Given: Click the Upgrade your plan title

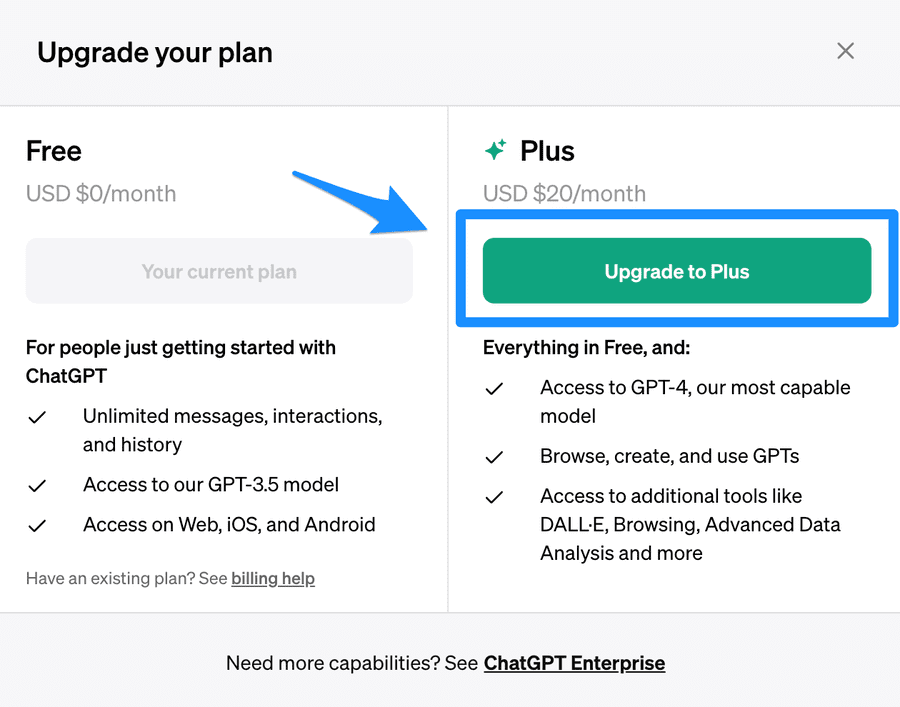Looking at the screenshot, I should click(155, 53).
